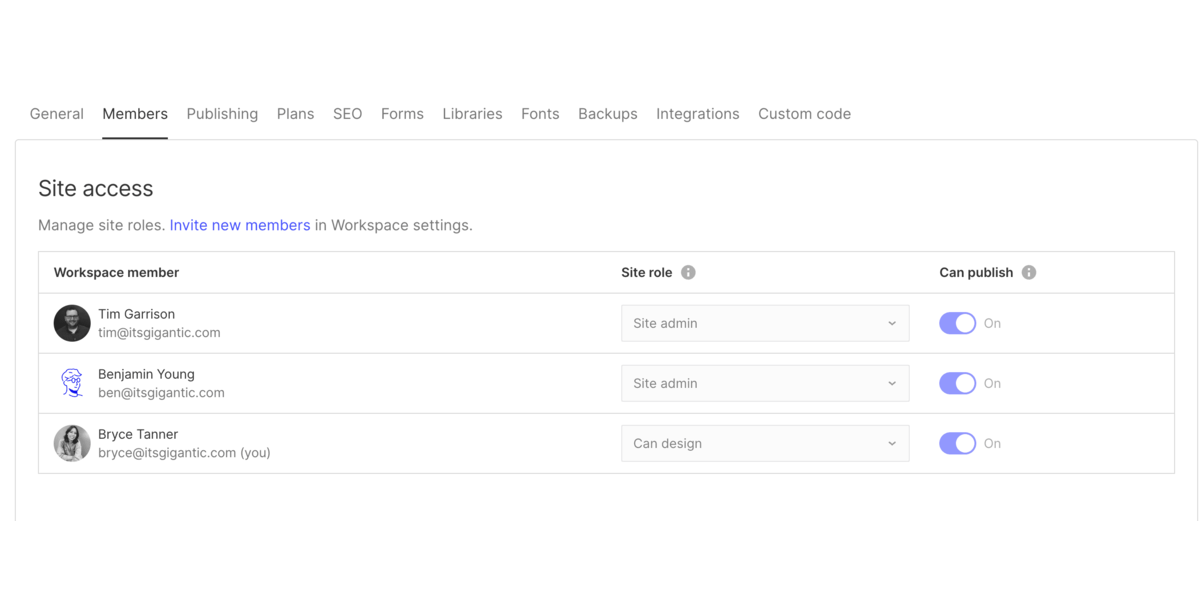This screenshot has width=1200, height=601.
Task: Select the Custom code tab
Action: point(804,113)
